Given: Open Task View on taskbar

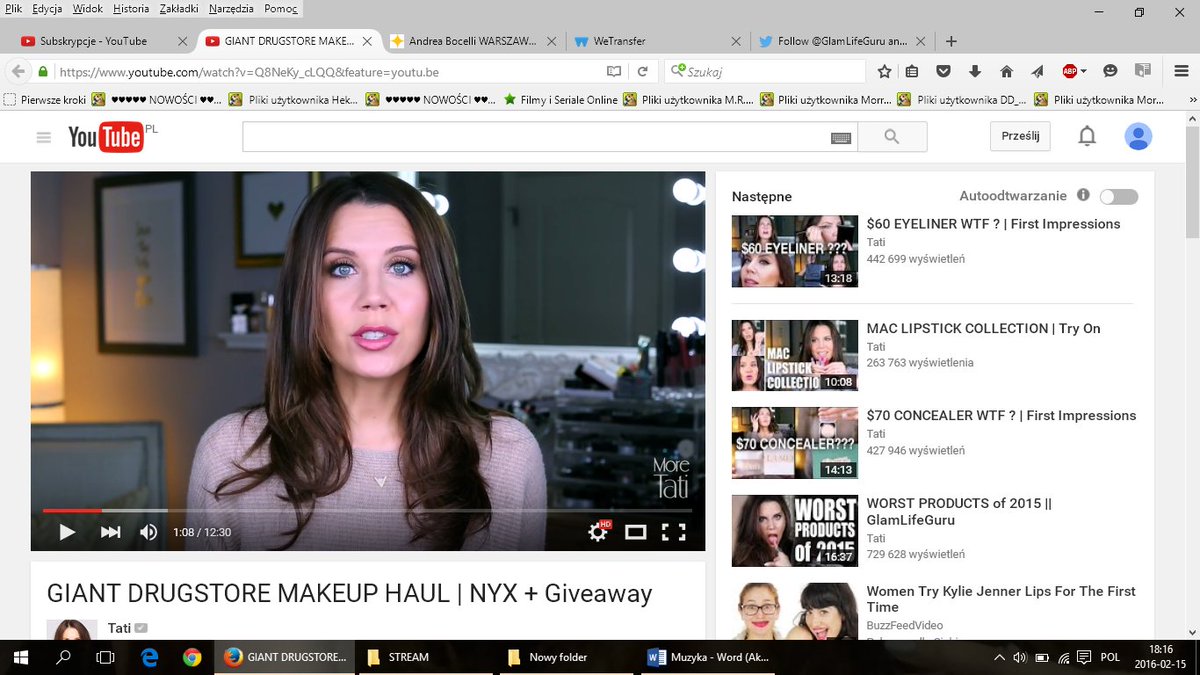Looking at the screenshot, I should coord(105,657).
